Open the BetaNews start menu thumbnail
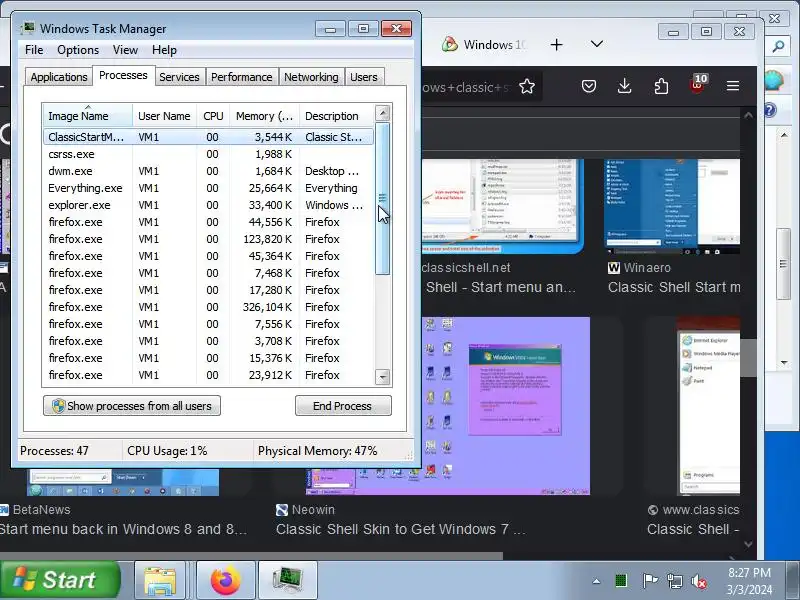The image size is (800, 600). coord(123,482)
